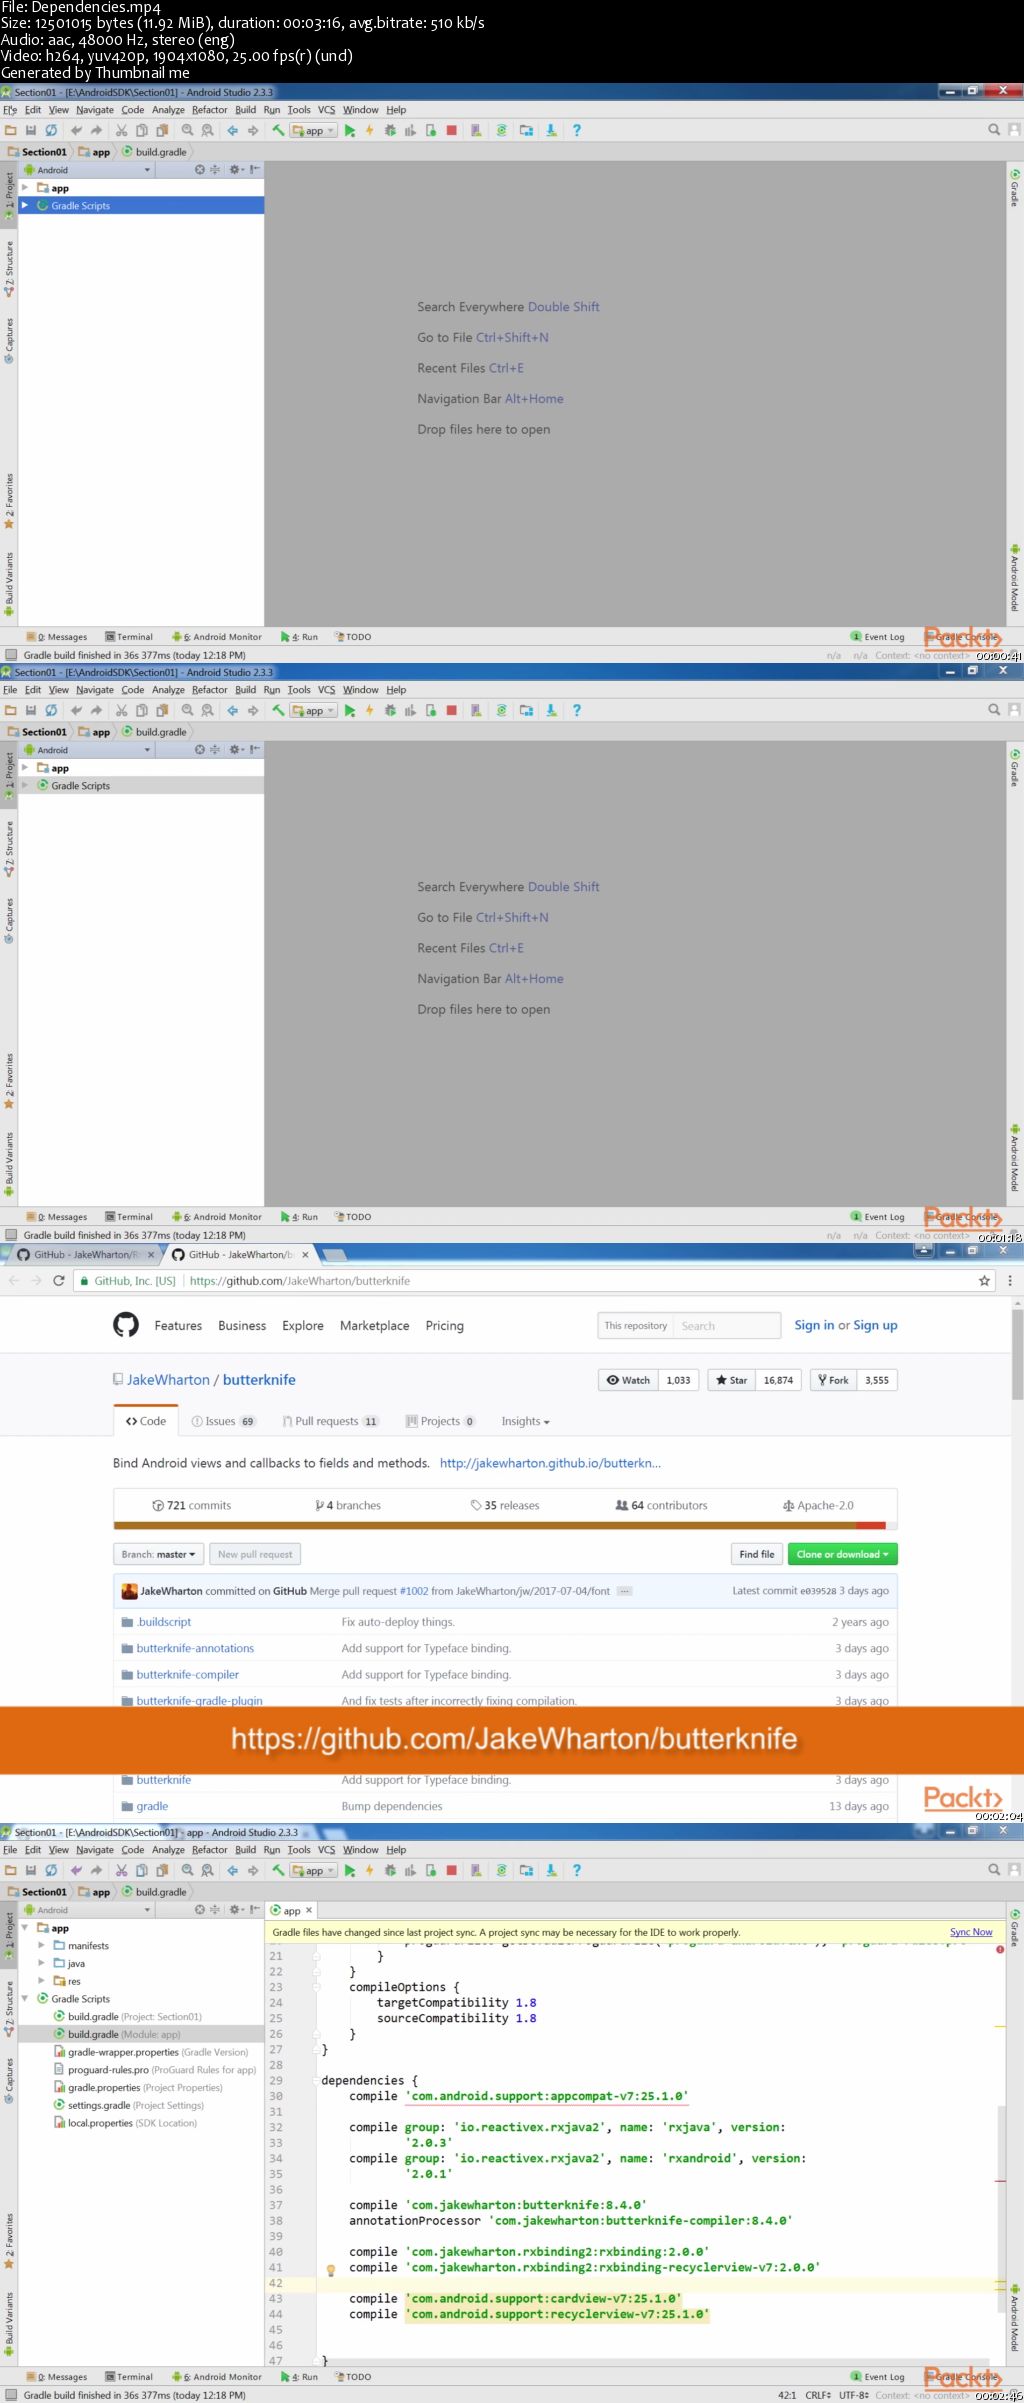Open AVD Manager icon in bottom Android Studio toolbar

click(476, 1870)
